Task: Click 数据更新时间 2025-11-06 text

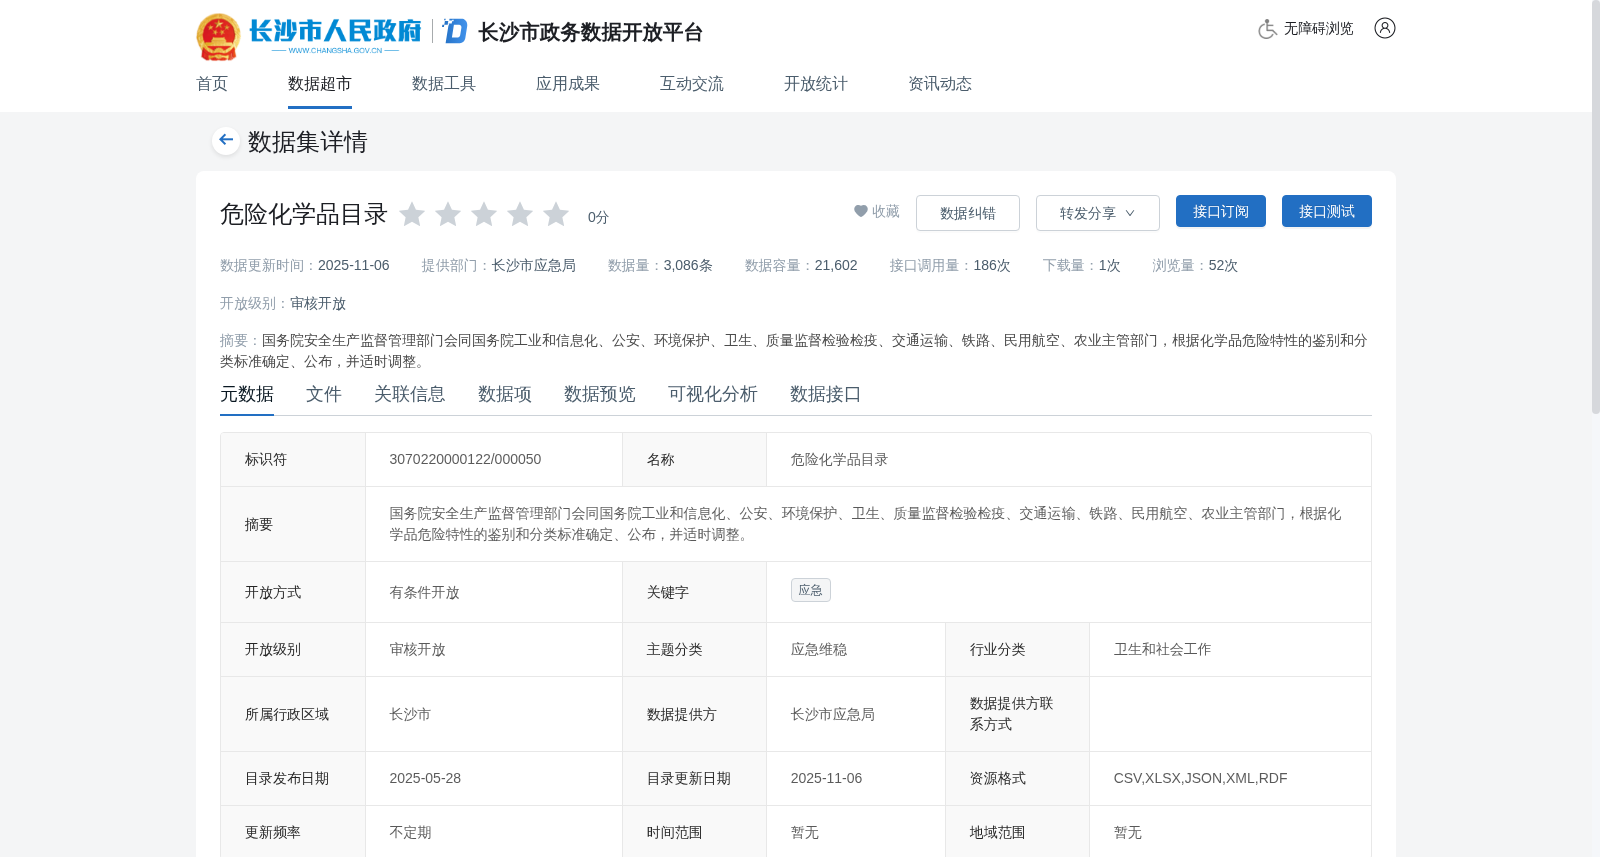Action: coord(305,265)
